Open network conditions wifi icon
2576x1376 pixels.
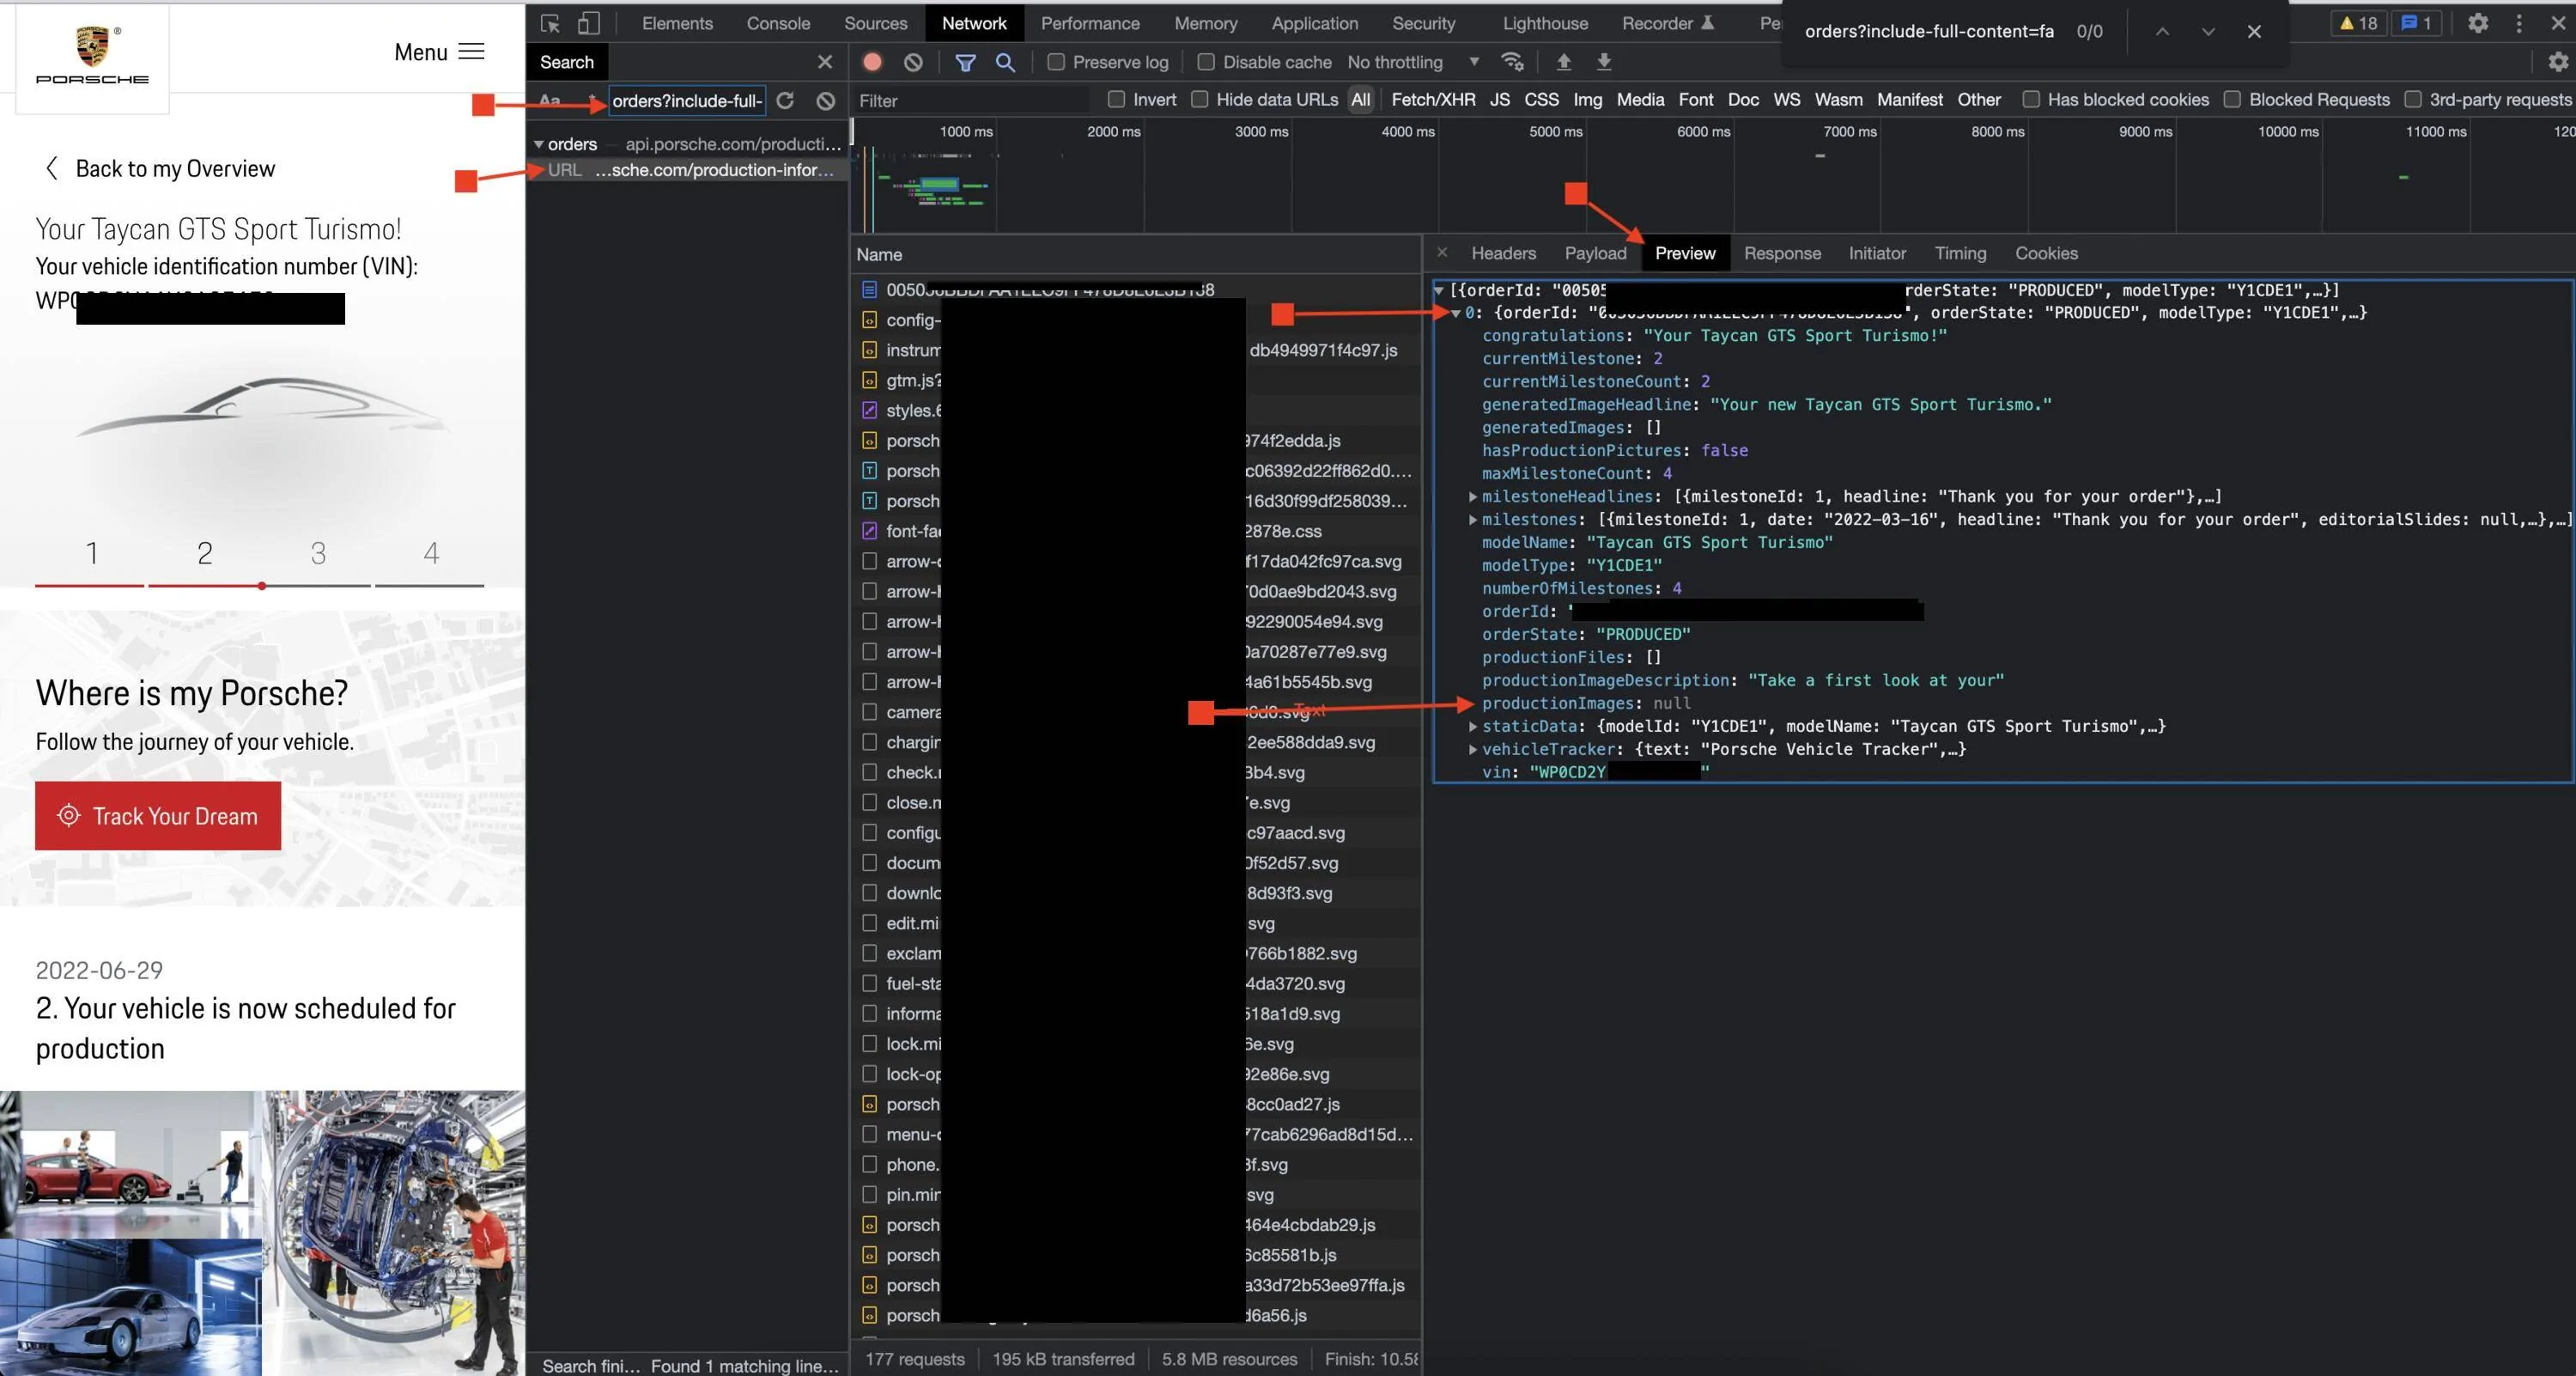pyautogui.click(x=1512, y=62)
